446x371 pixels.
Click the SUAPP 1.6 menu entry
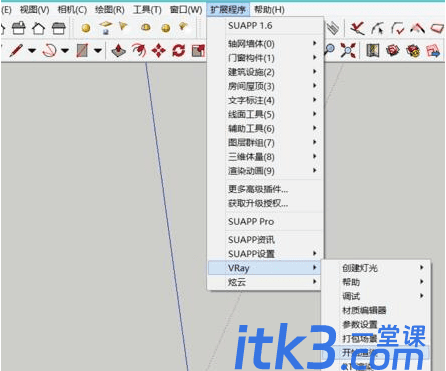click(266, 25)
